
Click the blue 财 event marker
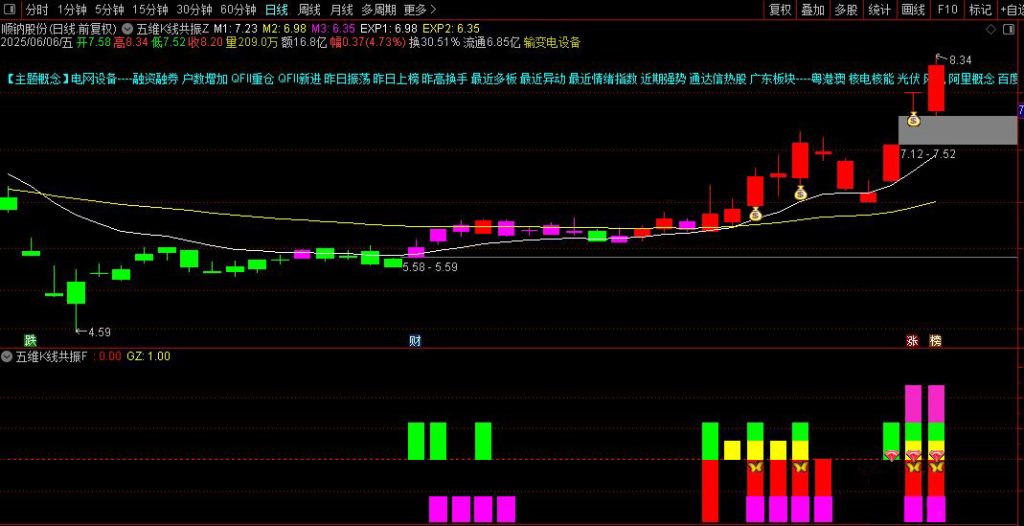pyautogui.click(x=415, y=340)
